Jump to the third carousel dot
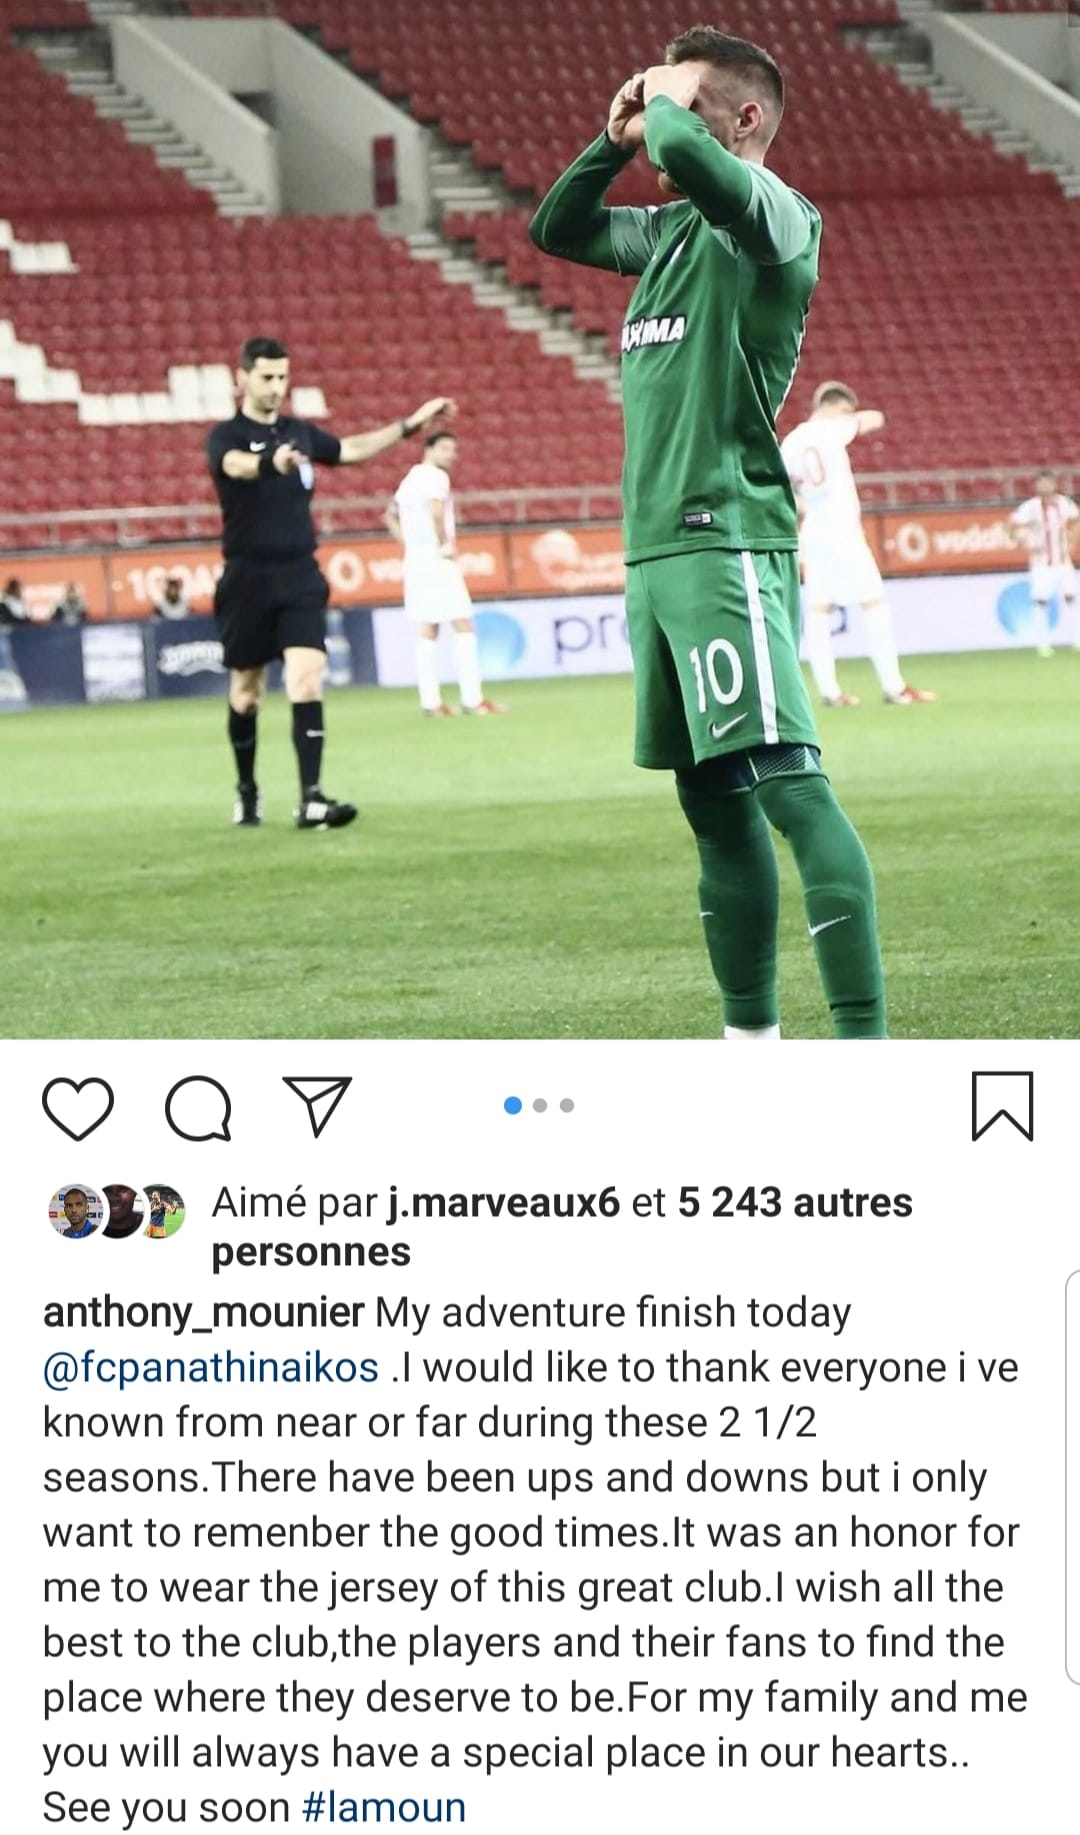 click(x=567, y=1105)
